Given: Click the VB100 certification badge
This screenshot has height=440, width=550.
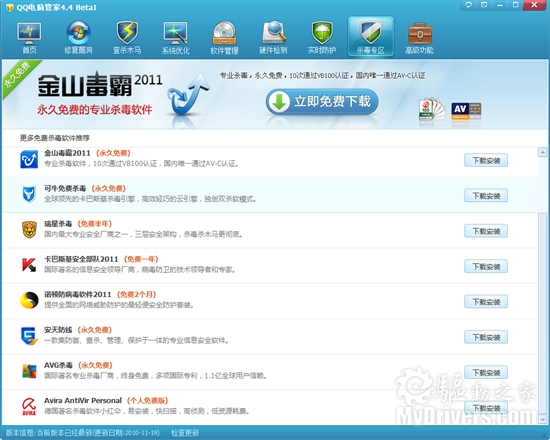Looking at the screenshot, I should point(431,110).
